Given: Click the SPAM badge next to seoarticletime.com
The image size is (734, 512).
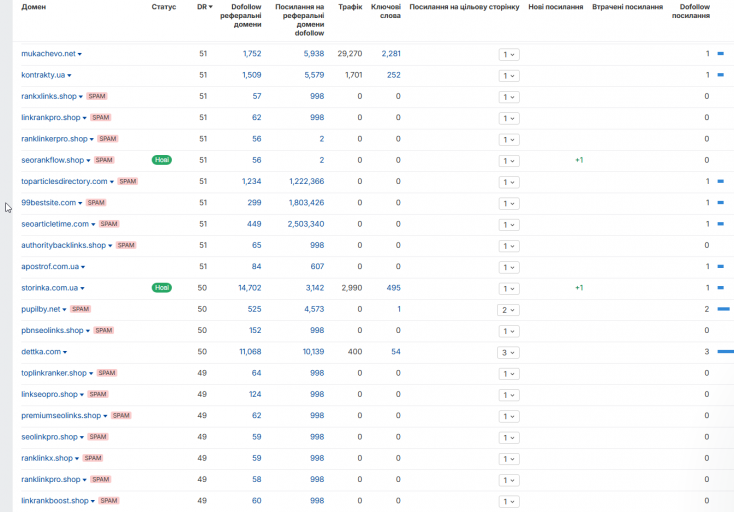Looking at the screenshot, I should coord(109,224).
